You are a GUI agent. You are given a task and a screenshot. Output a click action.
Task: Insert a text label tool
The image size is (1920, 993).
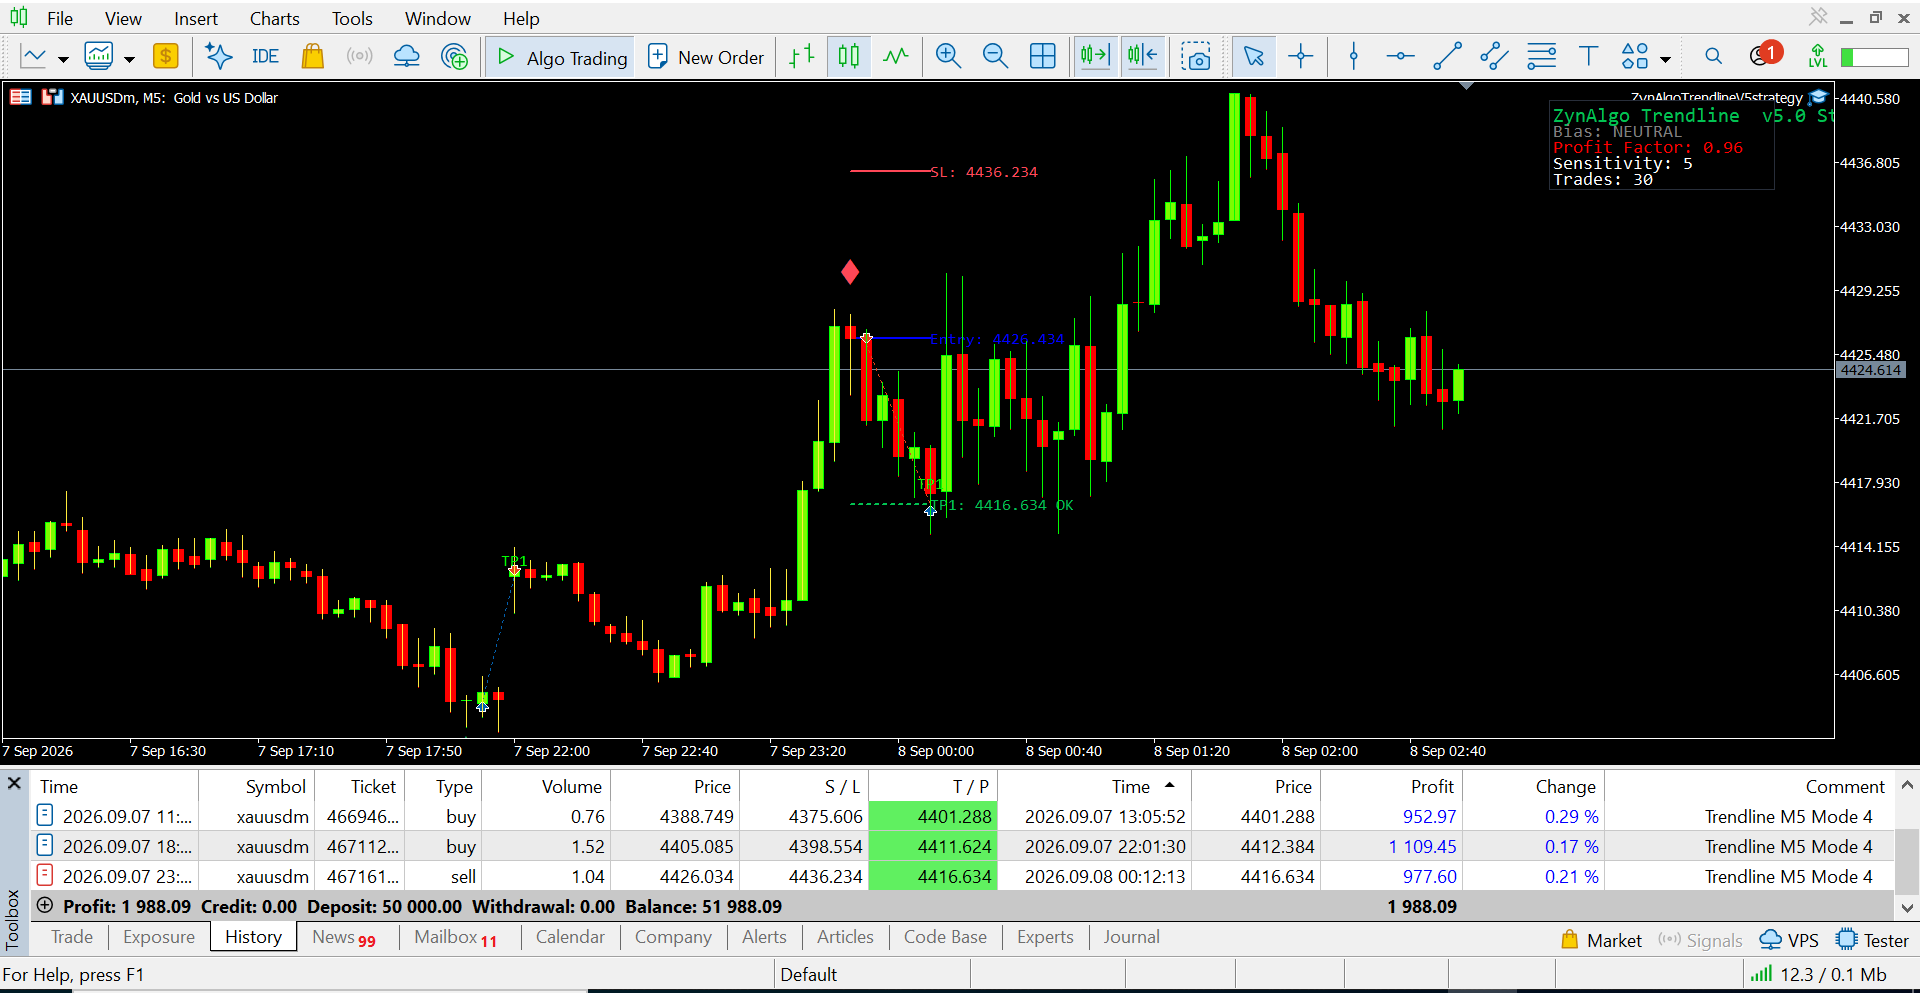[x=1588, y=57]
